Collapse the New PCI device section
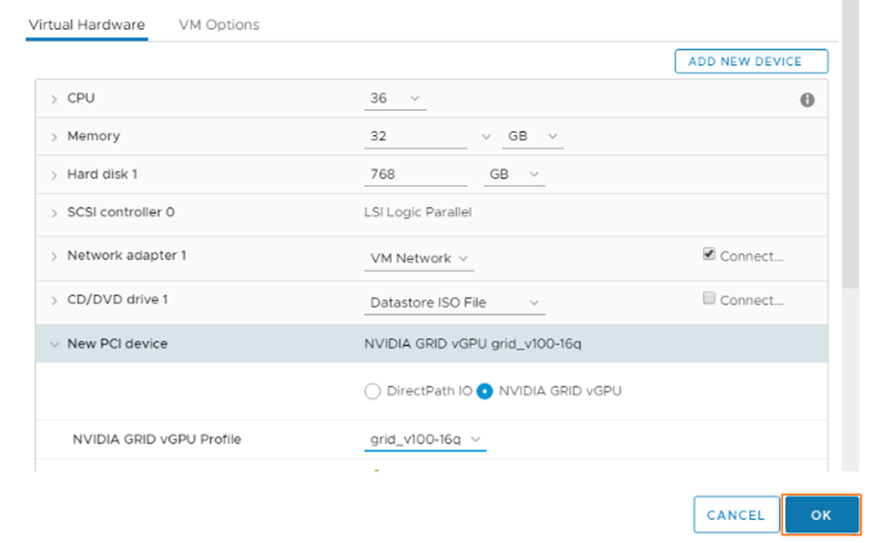Image resolution: width=873 pixels, height=543 pixels. [54, 344]
